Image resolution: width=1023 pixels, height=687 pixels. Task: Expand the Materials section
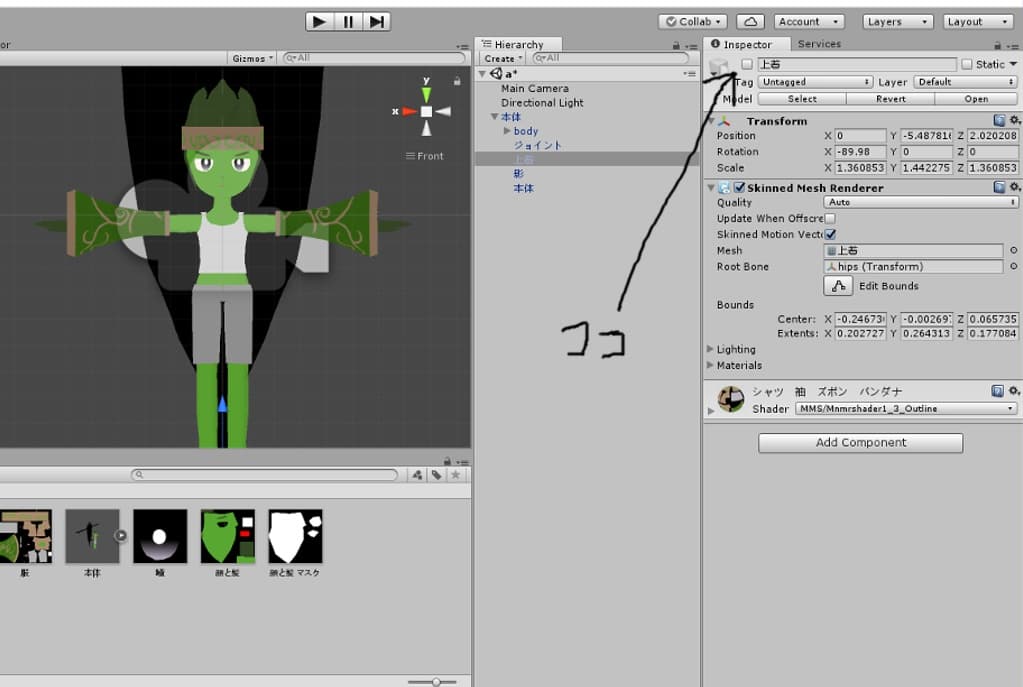pos(710,365)
